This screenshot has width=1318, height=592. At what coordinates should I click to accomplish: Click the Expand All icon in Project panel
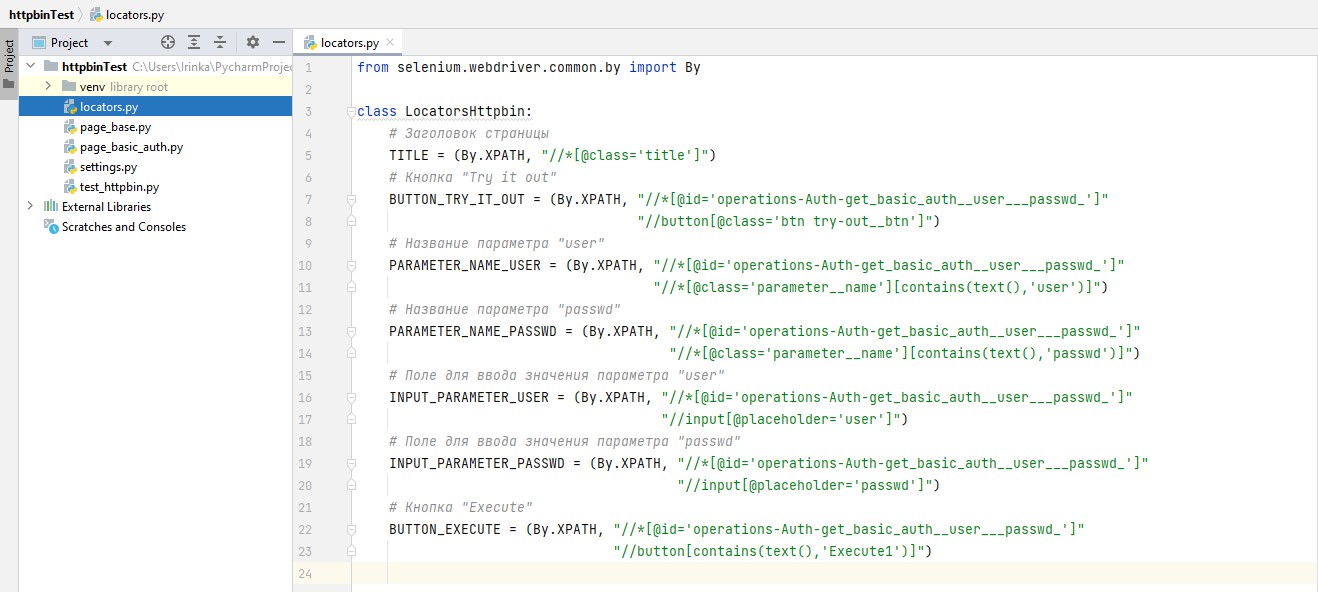(194, 43)
